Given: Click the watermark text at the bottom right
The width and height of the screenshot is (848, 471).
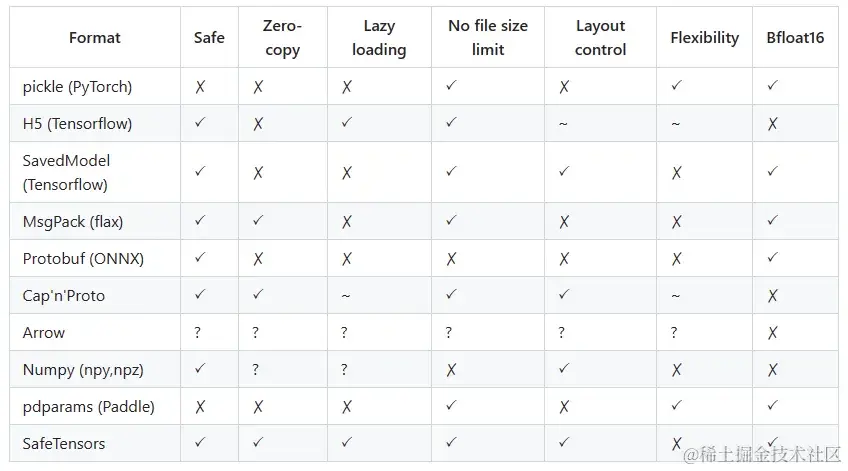Looking at the screenshot, I should [x=762, y=455].
